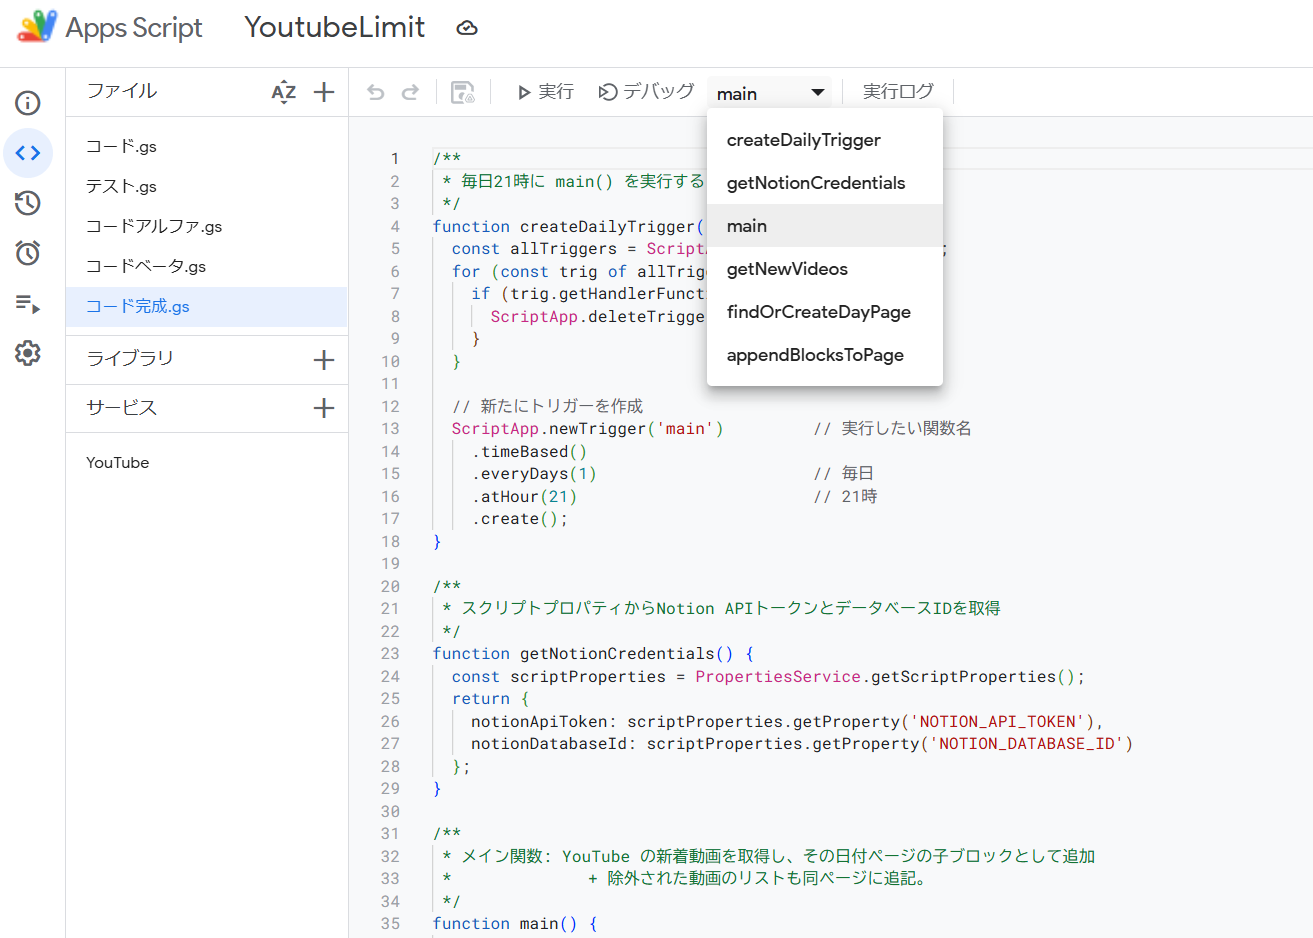This screenshot has height=938, width=1313.
Task: Open file コードベータ.gs
Action: coord(206,267)
